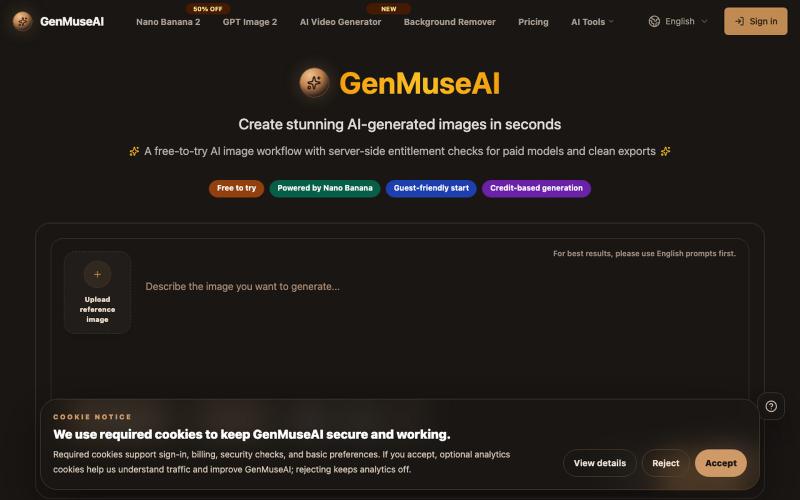
Task: Click the sign-in arrow icon
Action: point(739,21)
